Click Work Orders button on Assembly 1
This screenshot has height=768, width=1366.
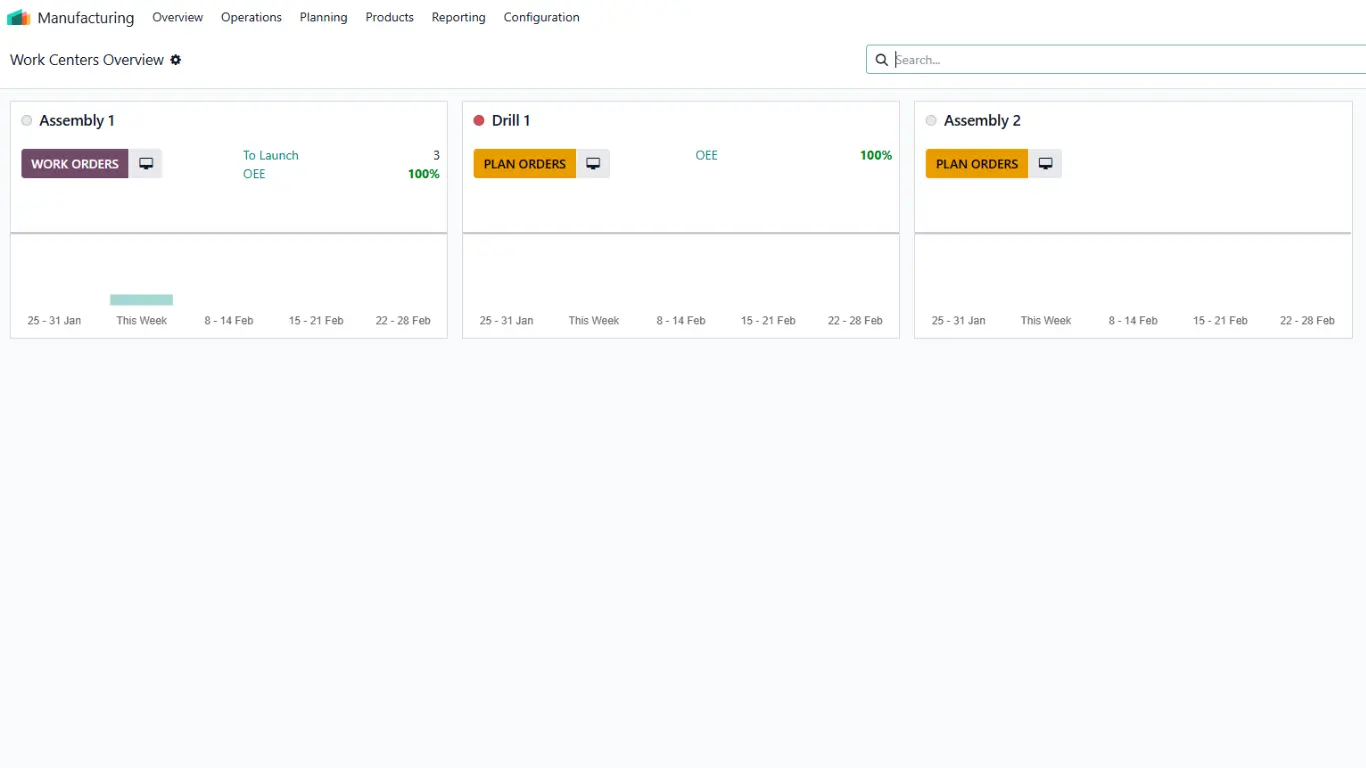75,164
